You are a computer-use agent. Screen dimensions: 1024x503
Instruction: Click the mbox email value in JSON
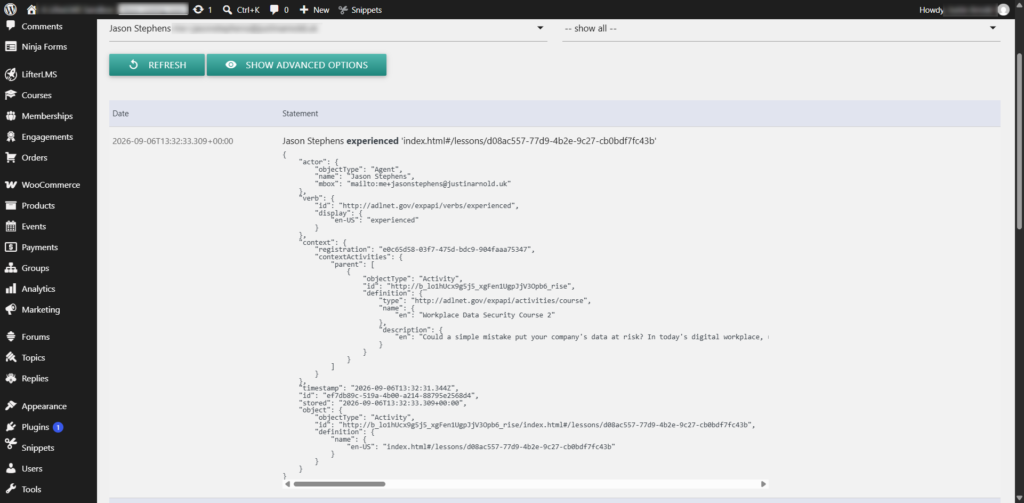[428, 184]
